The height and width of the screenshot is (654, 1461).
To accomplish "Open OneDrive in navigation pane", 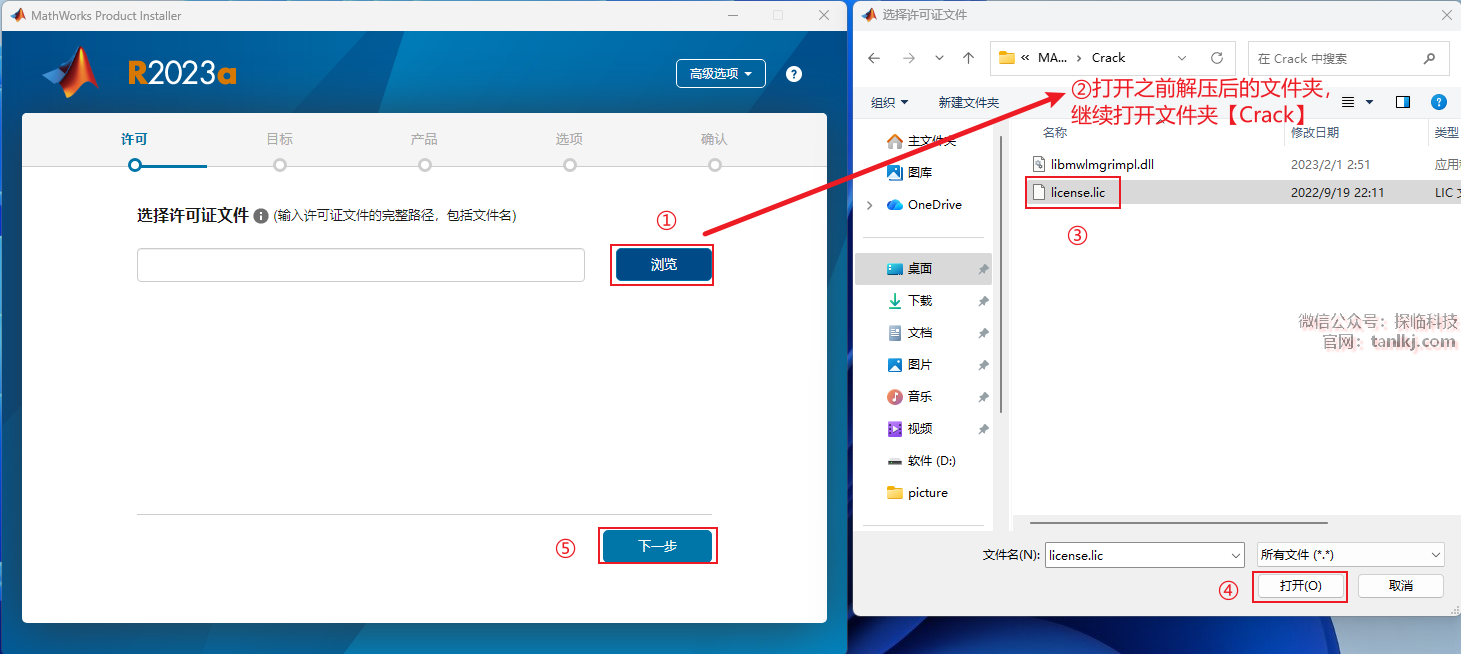I will point(924,204).
